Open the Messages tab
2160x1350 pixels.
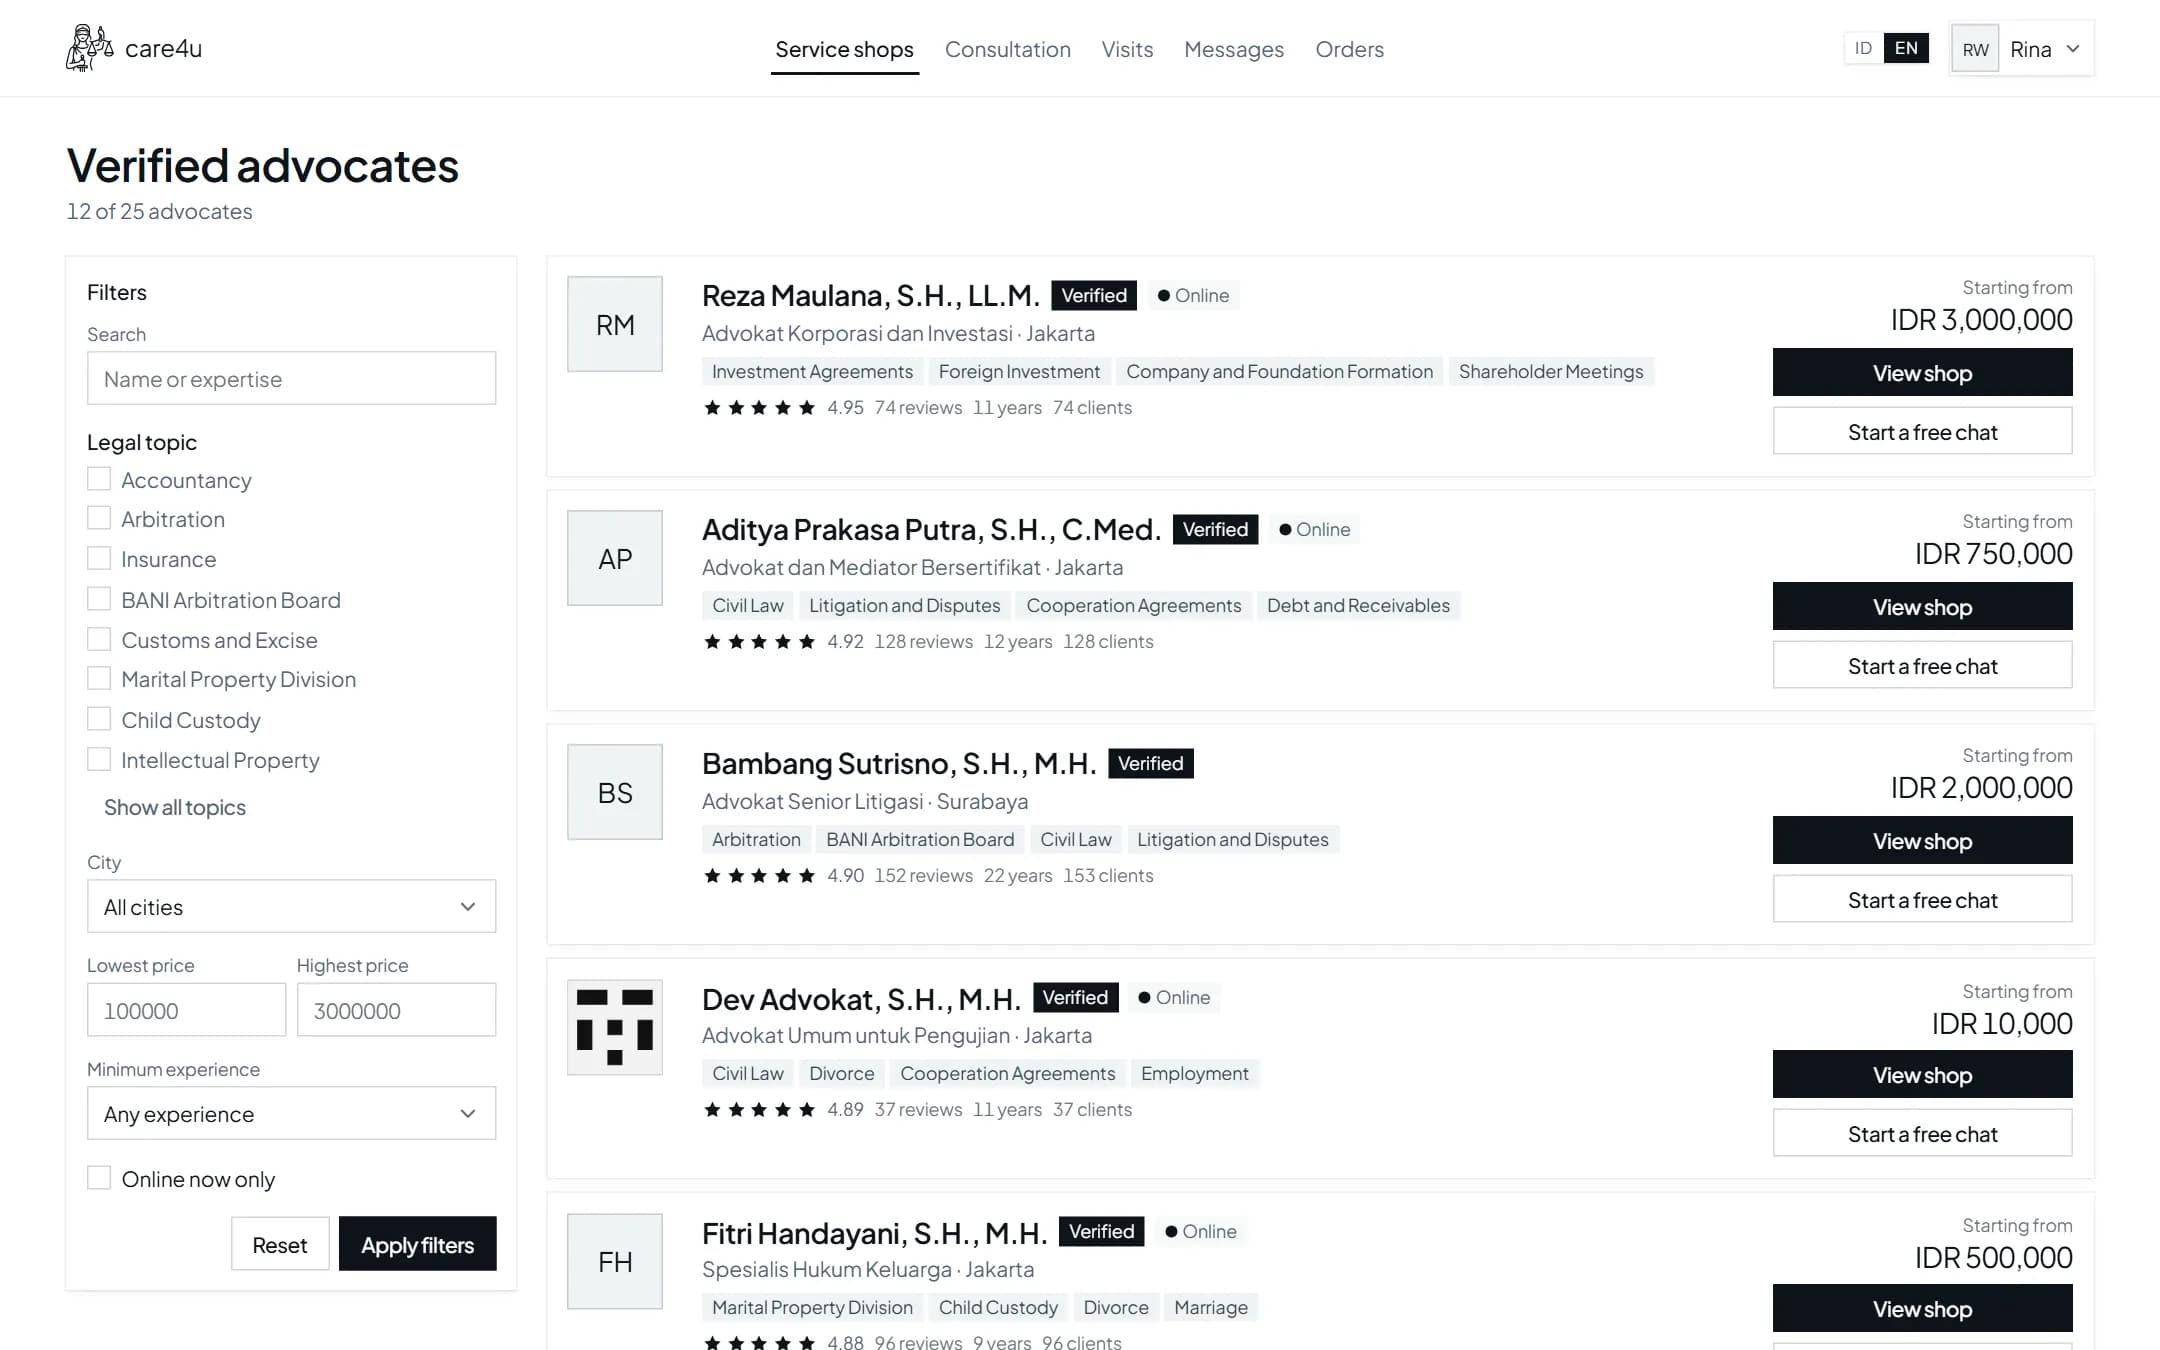(x=1233, y=49)
